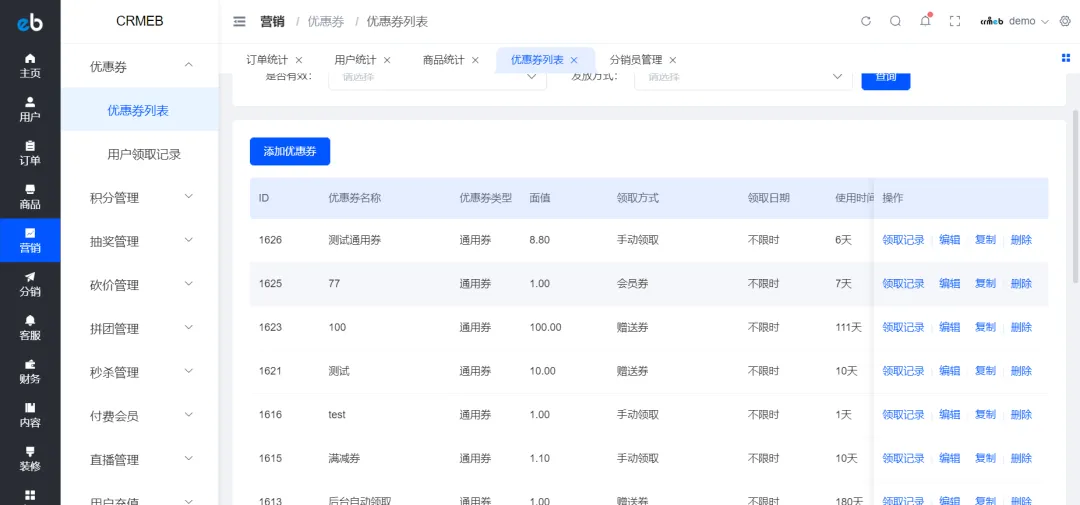
Task: Open the notification bell icon
Action: click(x=925, y=21)
